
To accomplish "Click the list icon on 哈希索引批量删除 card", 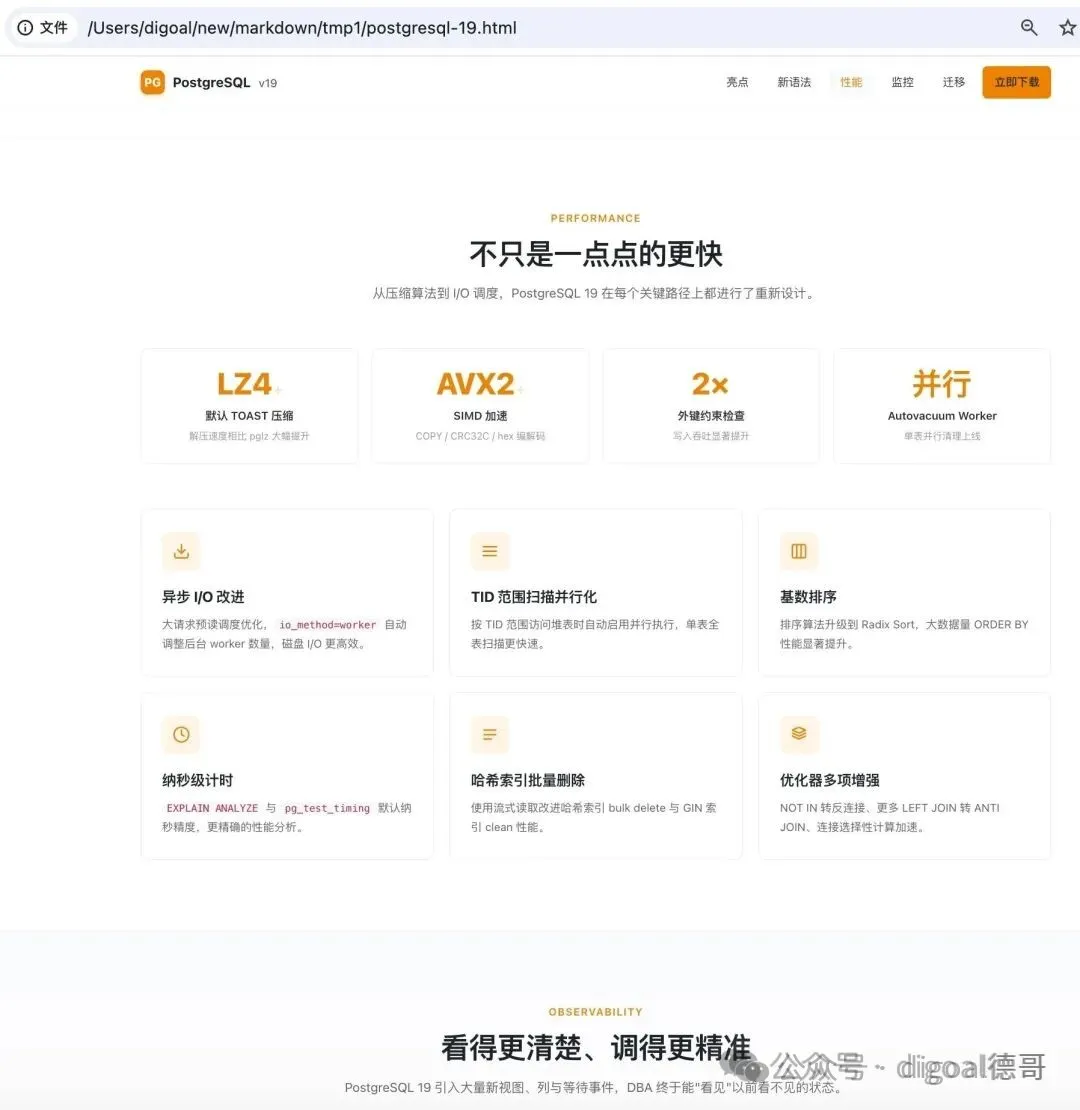I will click(490, 734).
